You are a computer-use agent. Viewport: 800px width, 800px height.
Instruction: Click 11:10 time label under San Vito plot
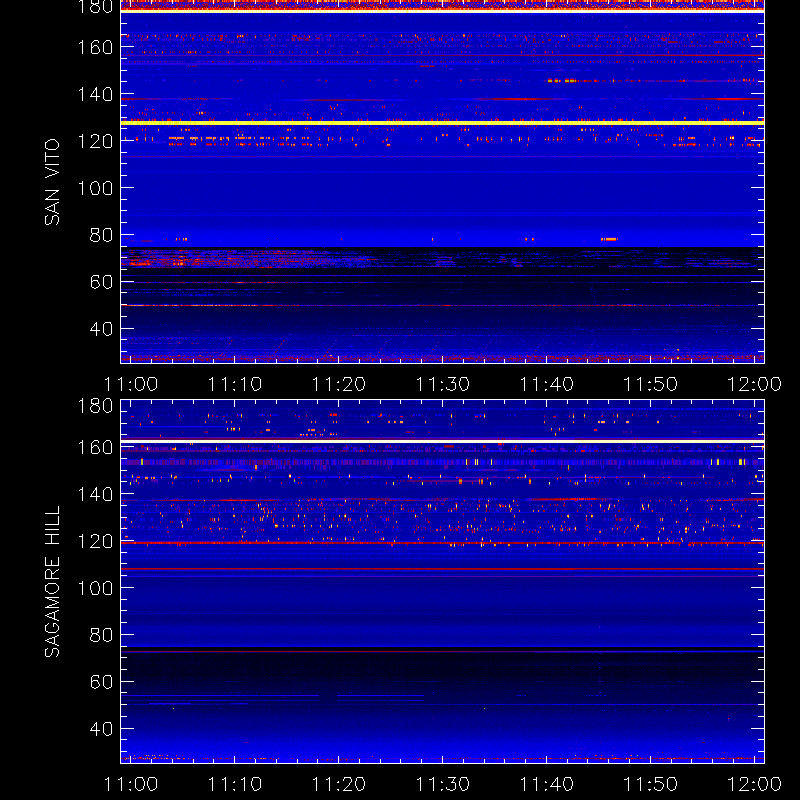[x=235, y=384]
